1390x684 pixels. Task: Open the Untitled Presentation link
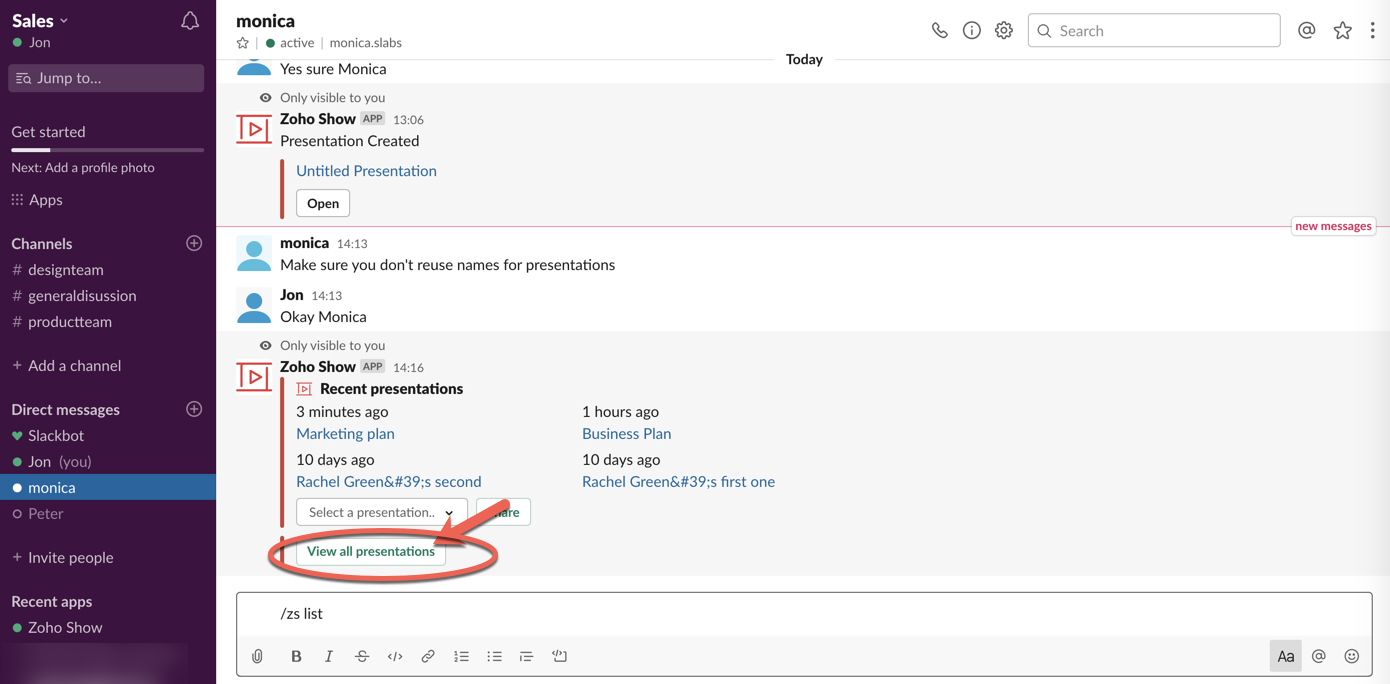[x=366, y=171]
